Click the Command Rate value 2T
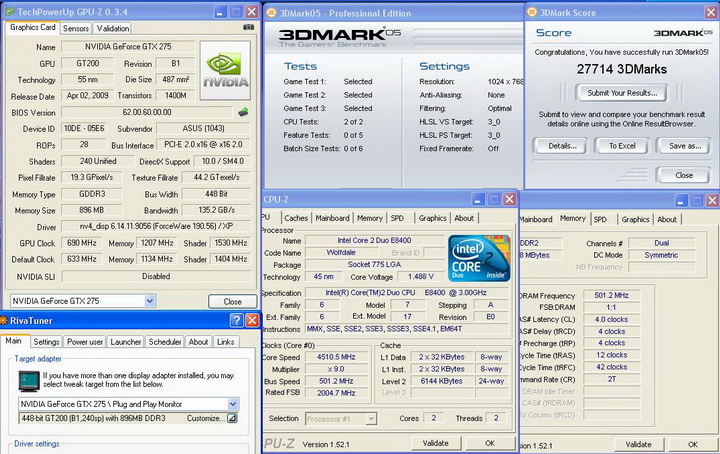 (x=611, y=379)
